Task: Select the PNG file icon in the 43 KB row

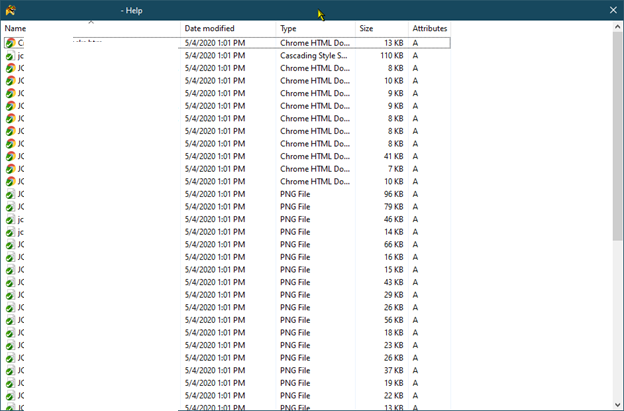Action: point(11,282)
